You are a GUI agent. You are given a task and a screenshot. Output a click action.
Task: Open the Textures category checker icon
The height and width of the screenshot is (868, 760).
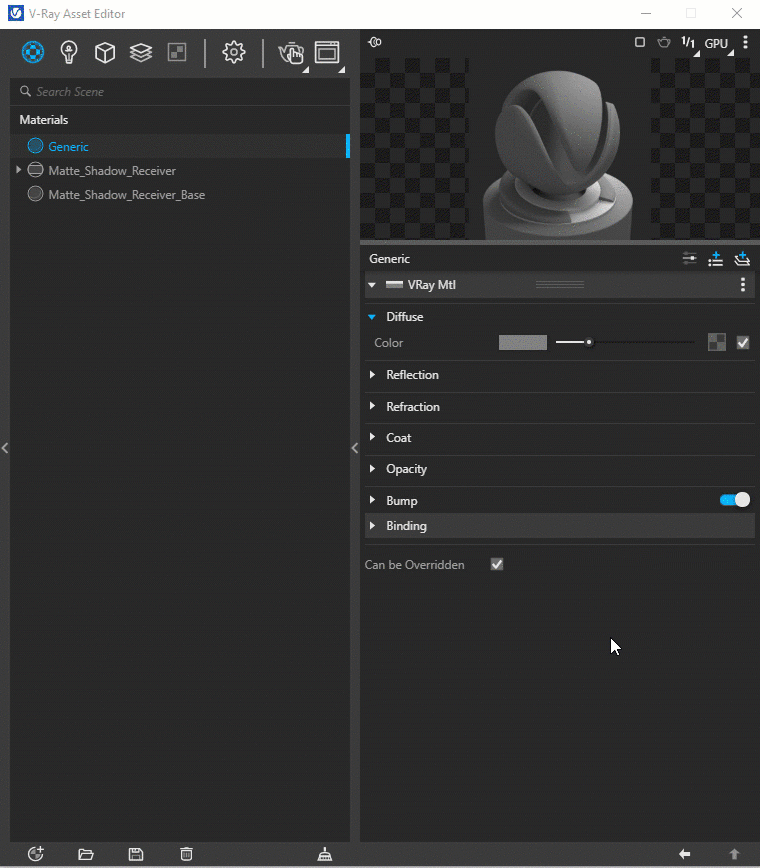(177, 53)
